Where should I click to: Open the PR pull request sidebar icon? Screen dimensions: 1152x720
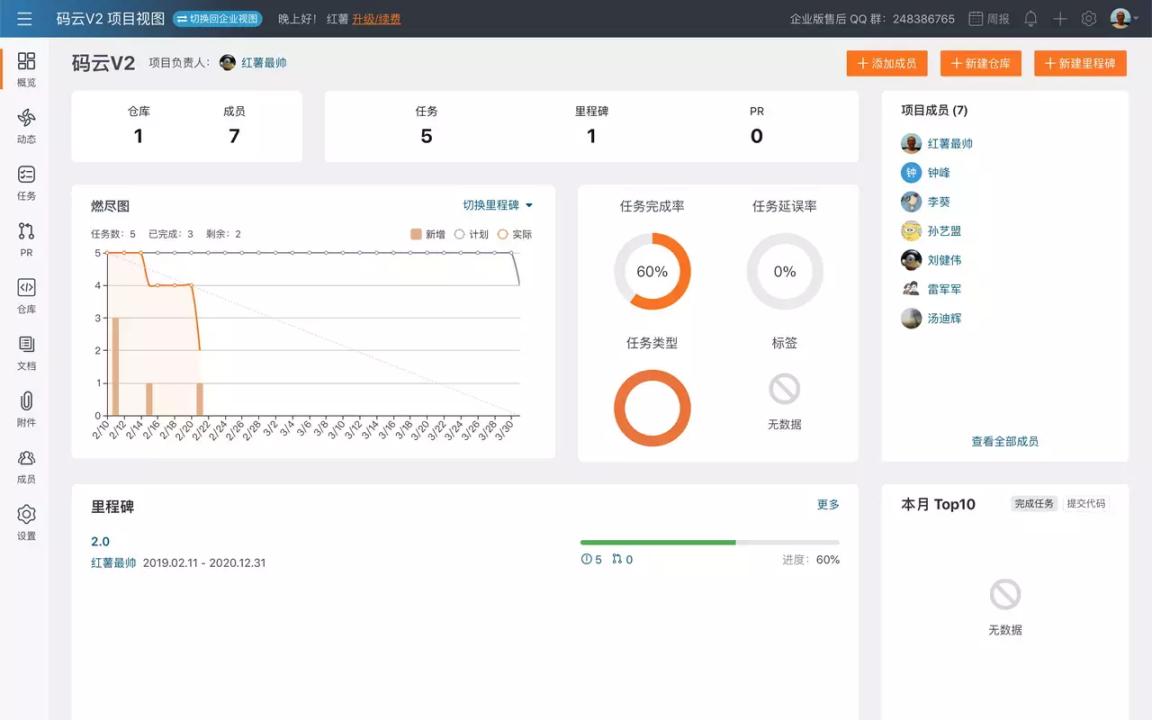26,240
